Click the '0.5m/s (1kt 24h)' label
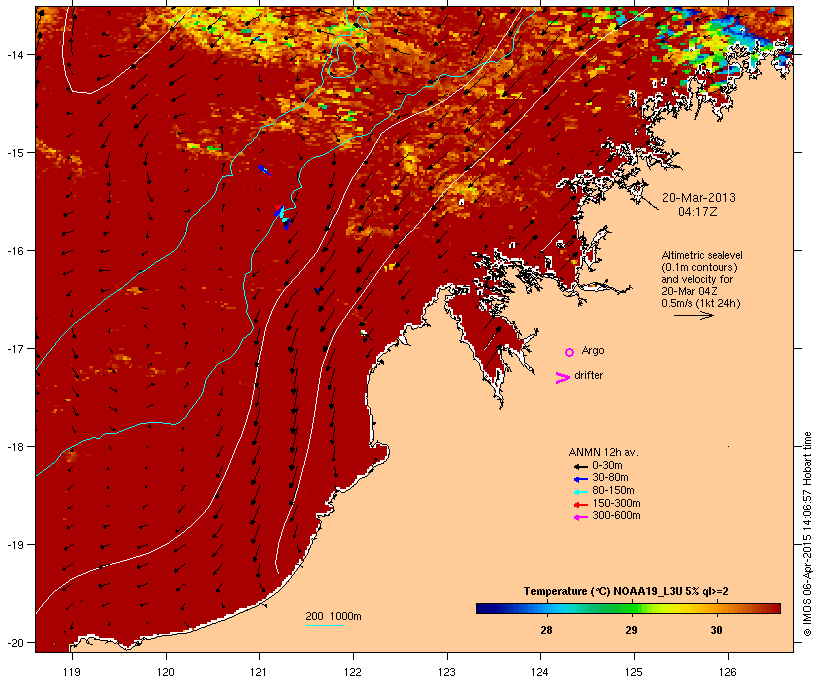Image resolution: width=820 pixels, height=680 pixels. (x=701, y=303)
